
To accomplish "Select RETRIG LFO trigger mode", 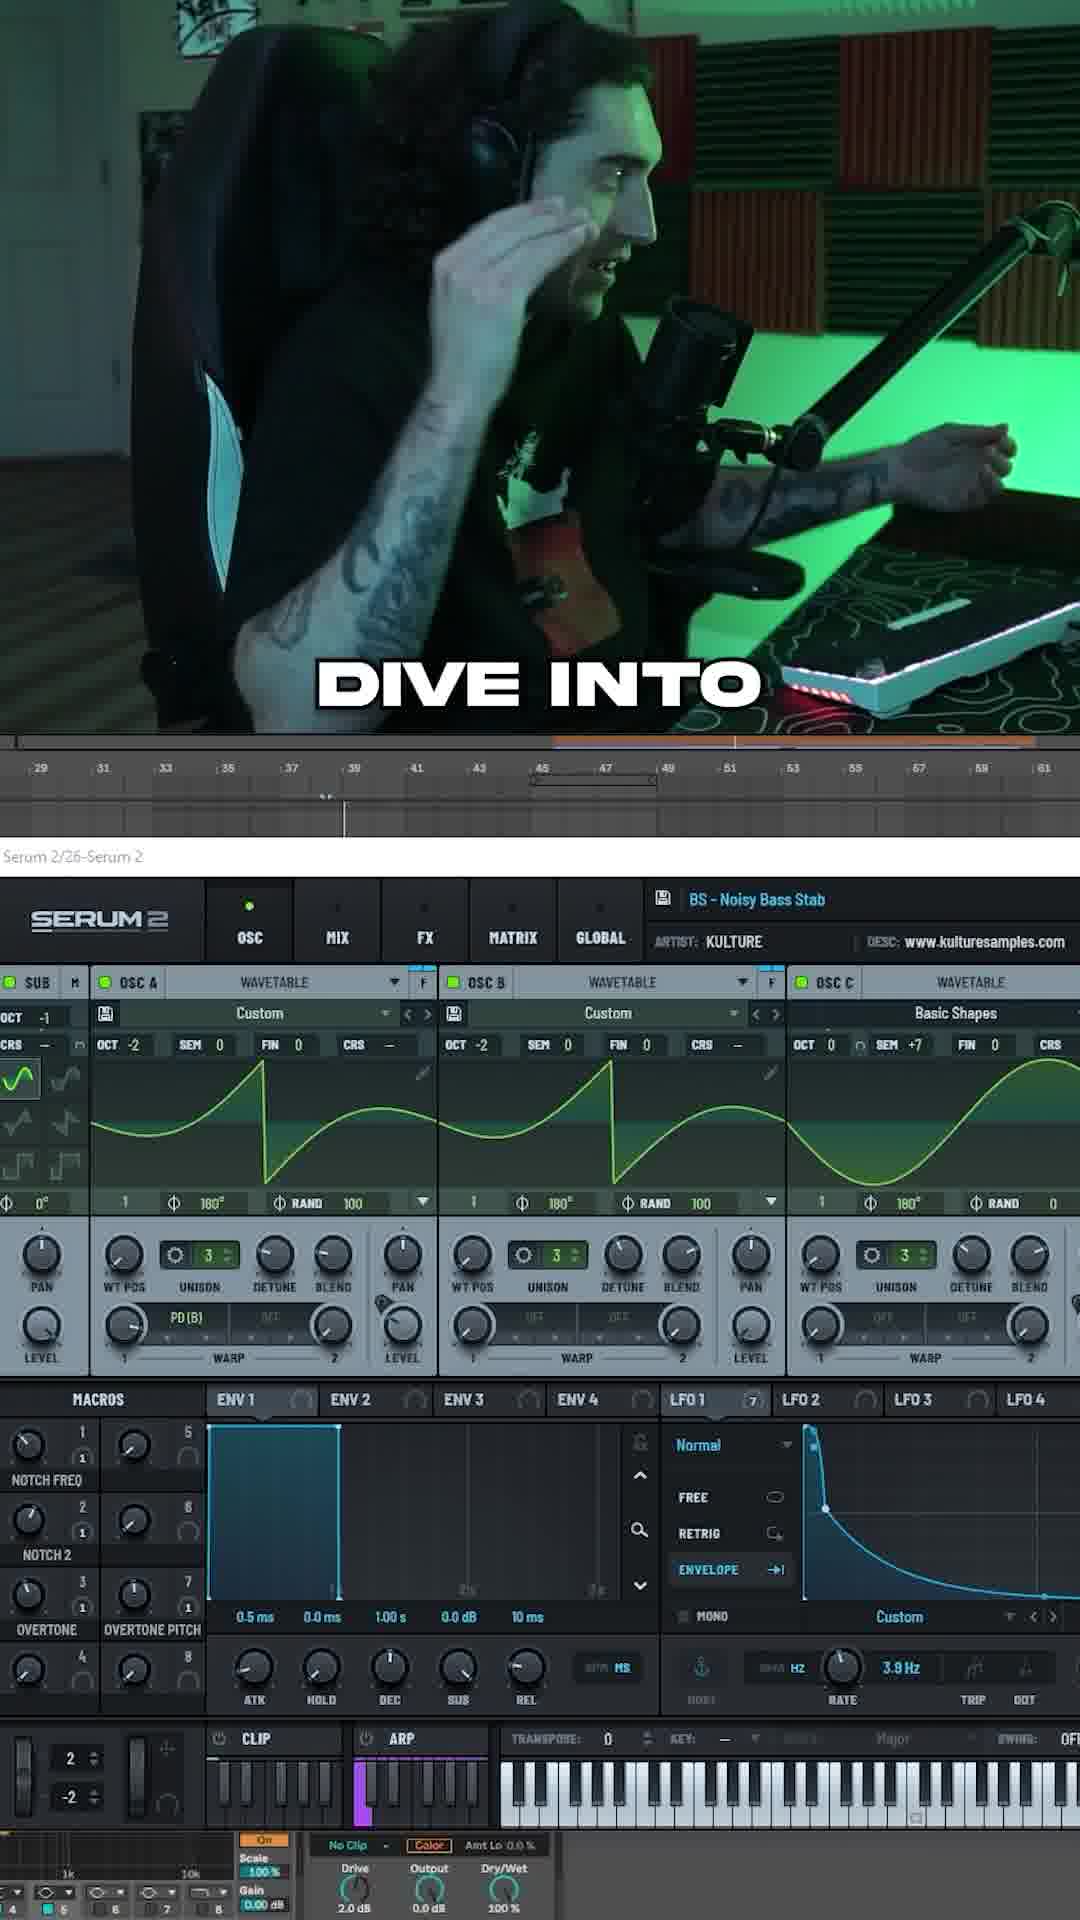I will (730, 1533).
